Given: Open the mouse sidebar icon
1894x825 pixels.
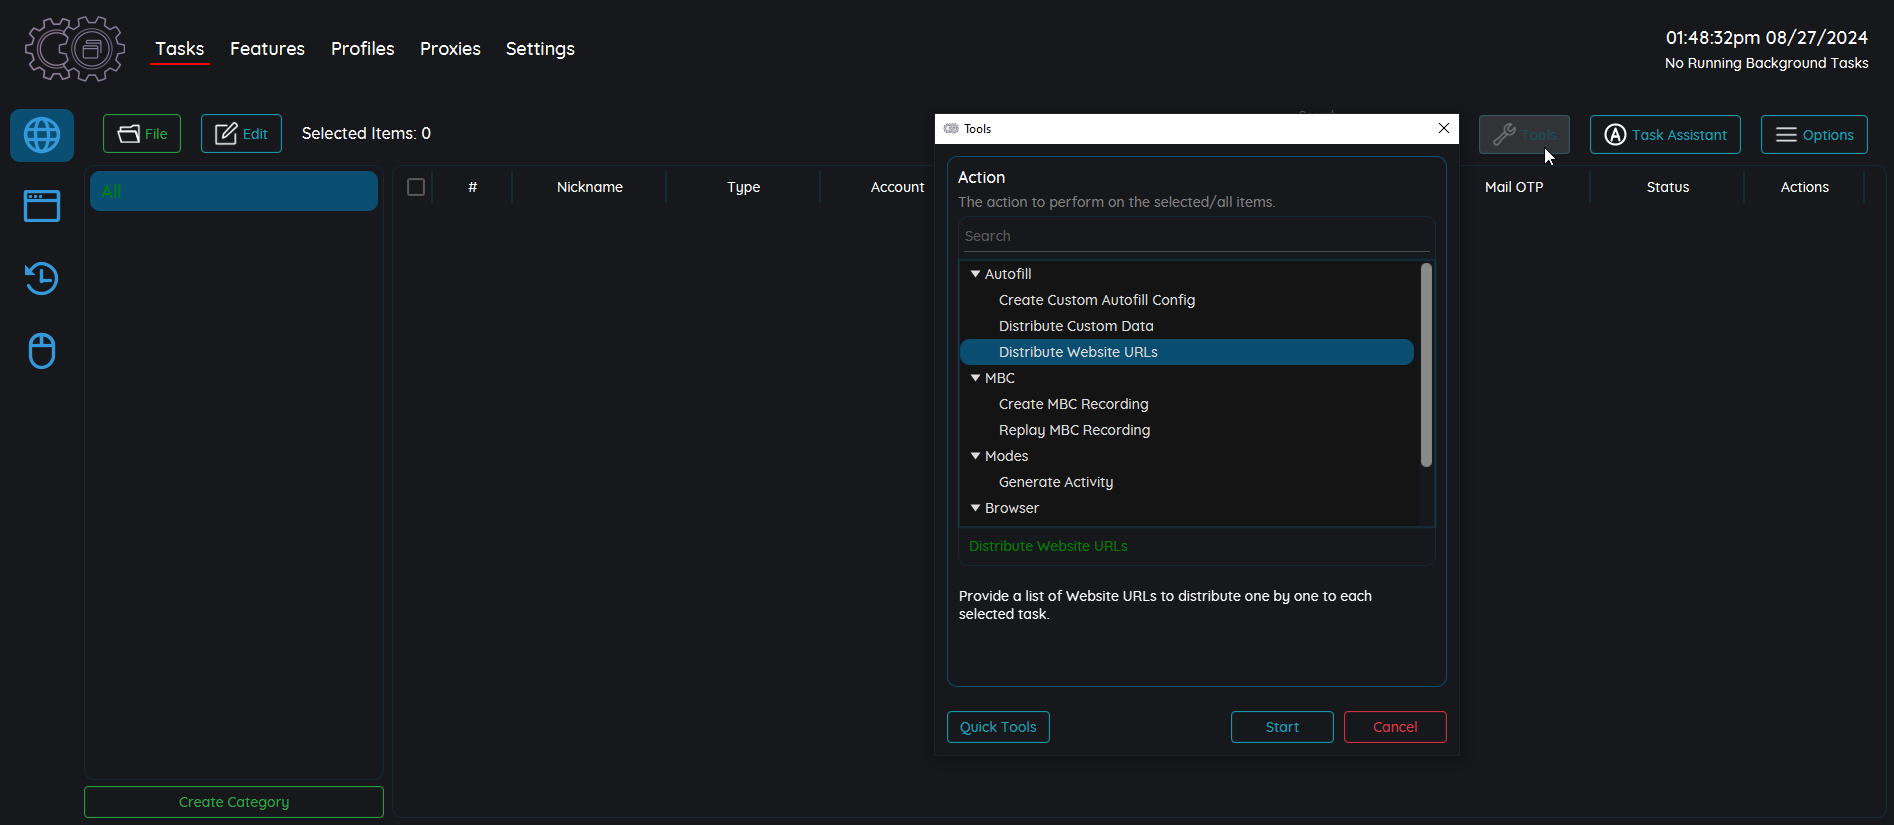Looking at the screenshot, I should (42, 351).
